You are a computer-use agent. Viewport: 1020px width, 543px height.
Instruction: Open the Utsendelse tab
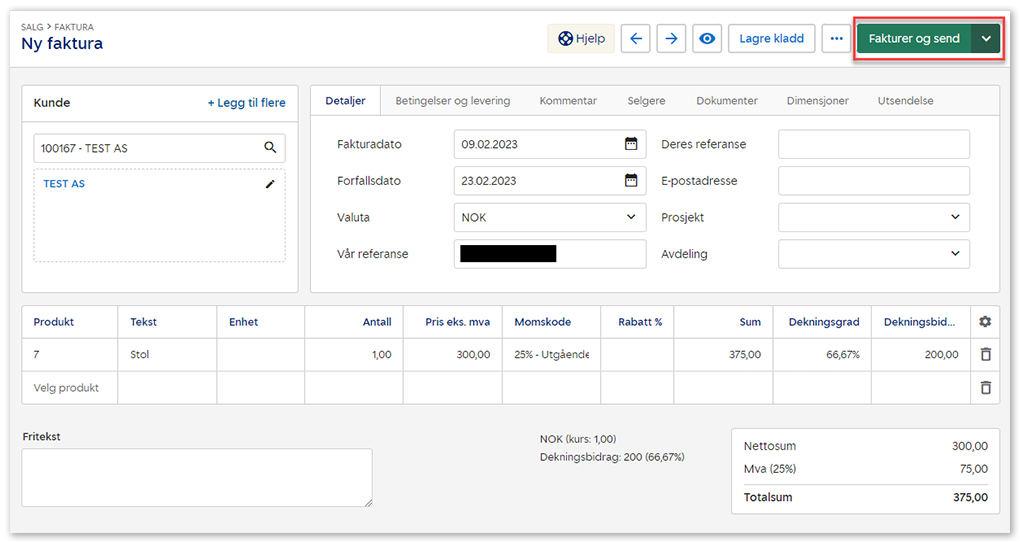click(906, 101)
